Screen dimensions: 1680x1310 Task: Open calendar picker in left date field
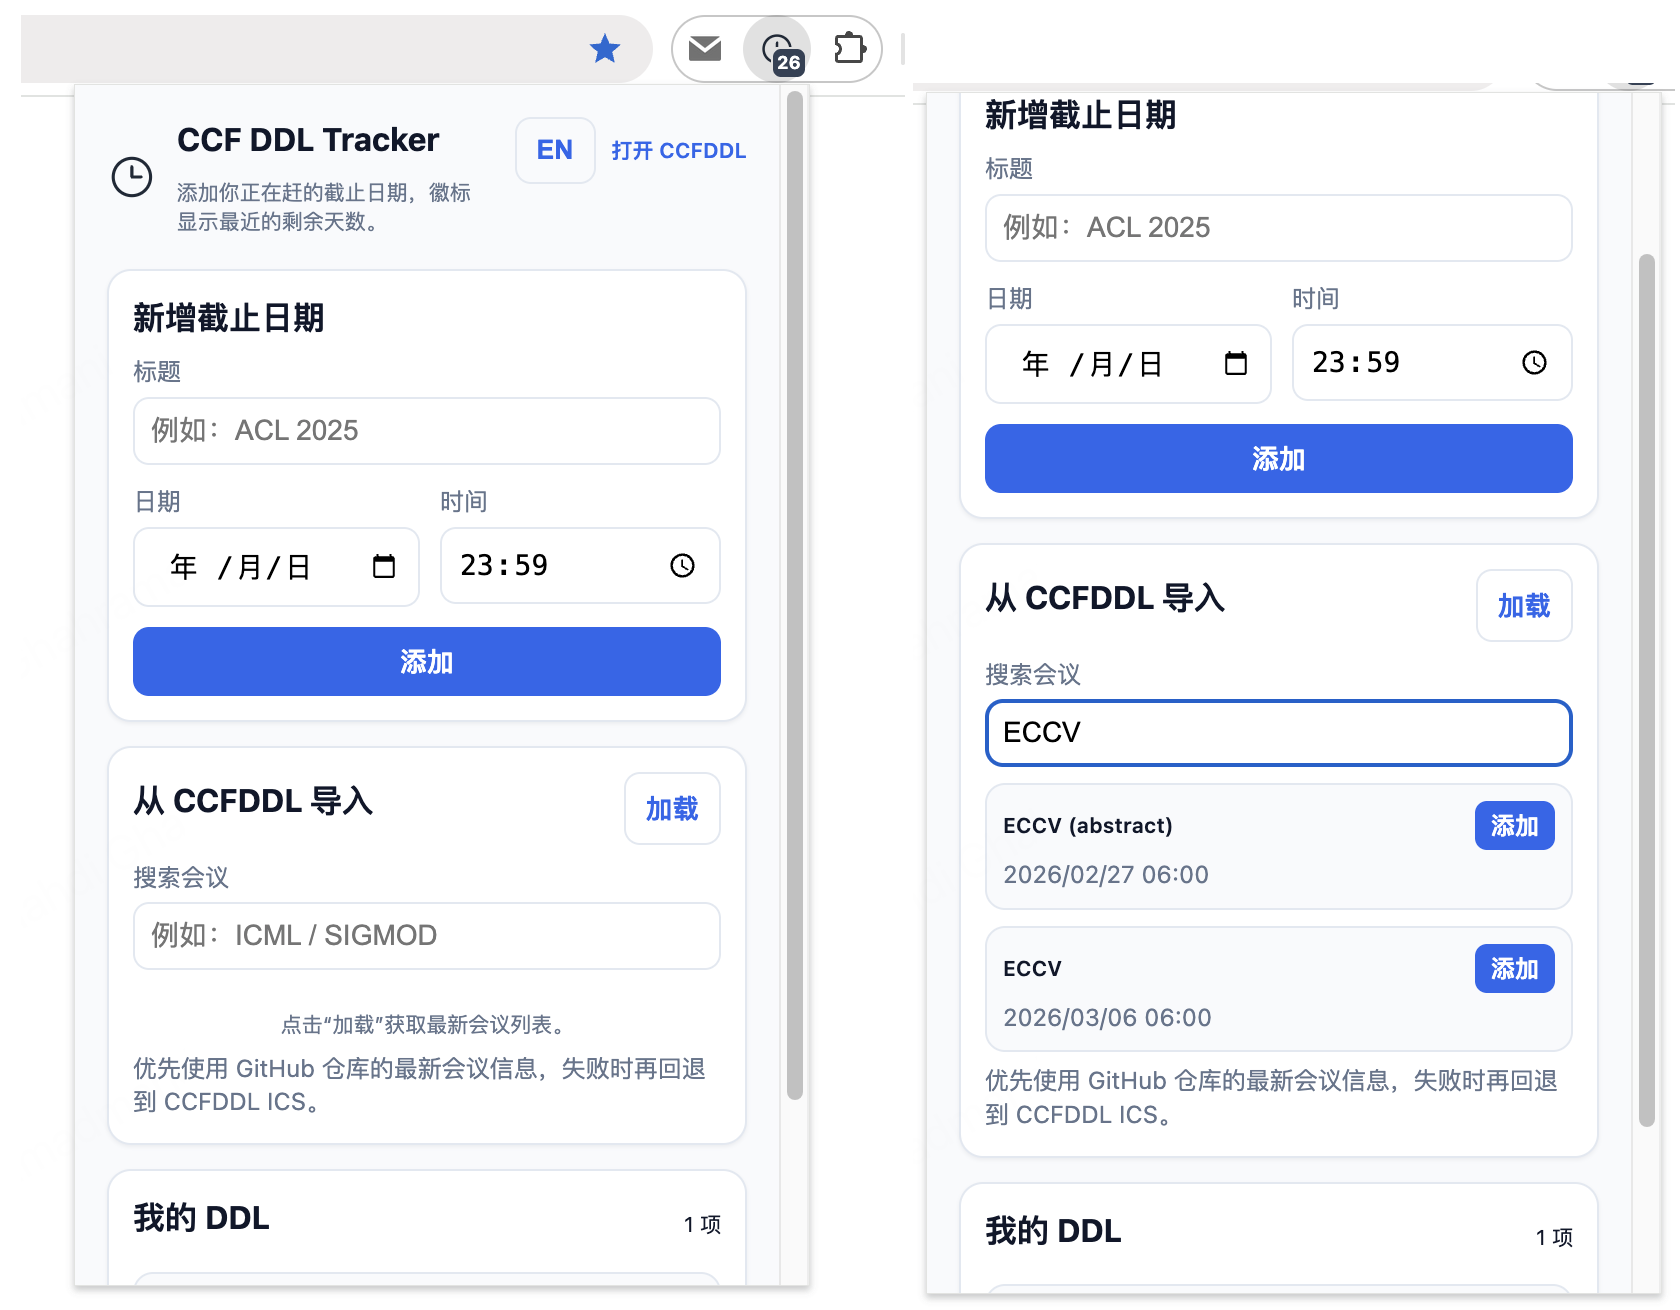pyautogui.click(x=384, y=567)
